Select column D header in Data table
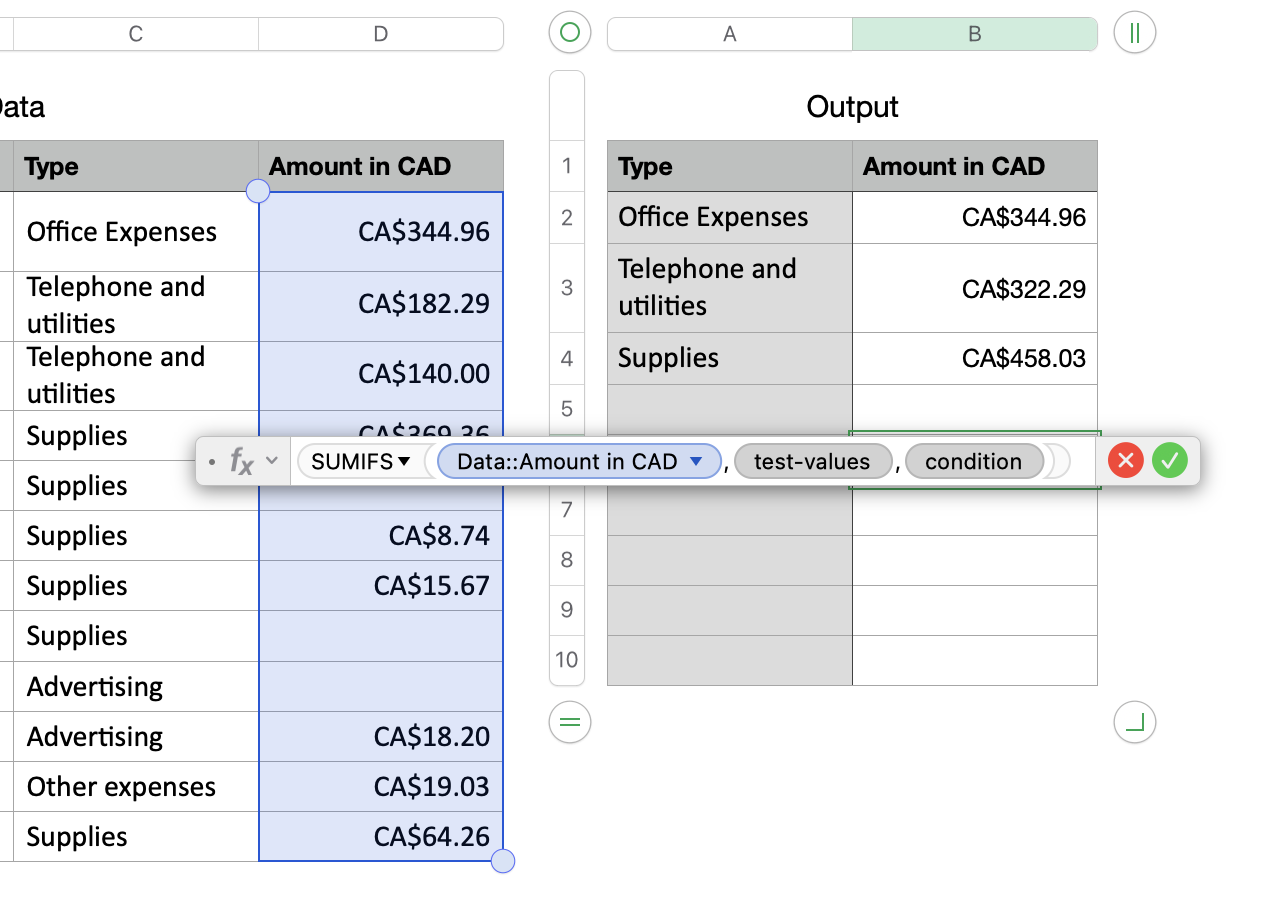Viewport: 1272px width, 908px height. 380,34
